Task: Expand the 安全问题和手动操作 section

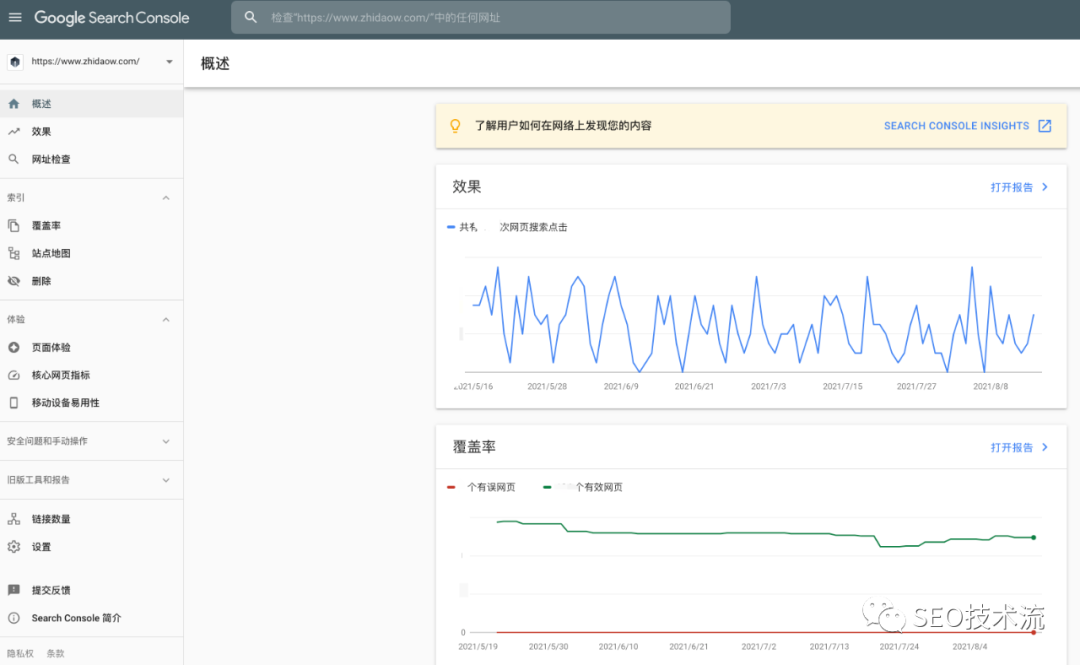Action: pyautogui.click(x=166, y=441)
